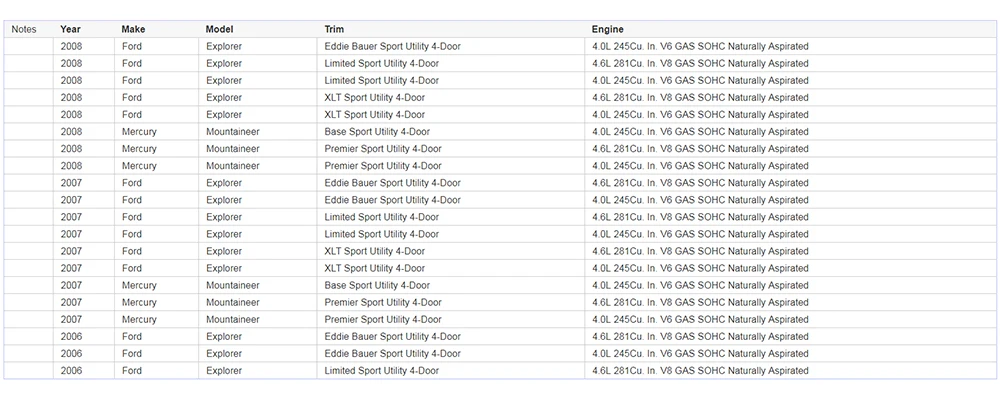Viewport: 1000px width, 400px height.
Task: Click 2006 Explorer Limited Sport Utility trim cell
Action: [451, 371]
